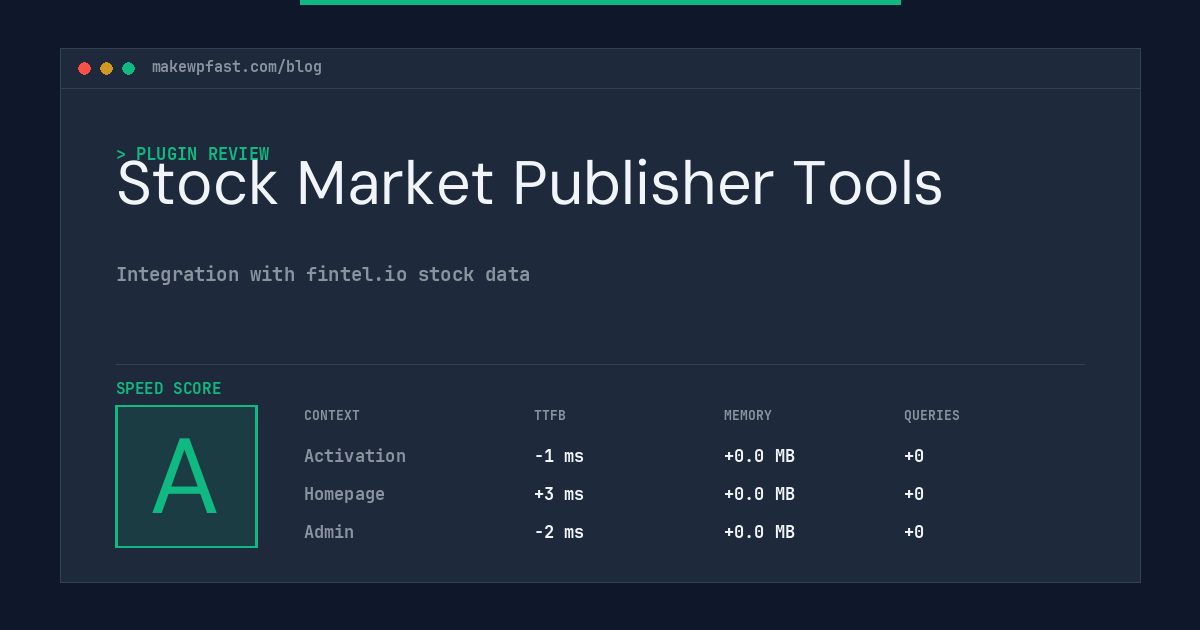1200x630 pixels.
Task: Select the Homepage row label
Action: pos(344,494)
